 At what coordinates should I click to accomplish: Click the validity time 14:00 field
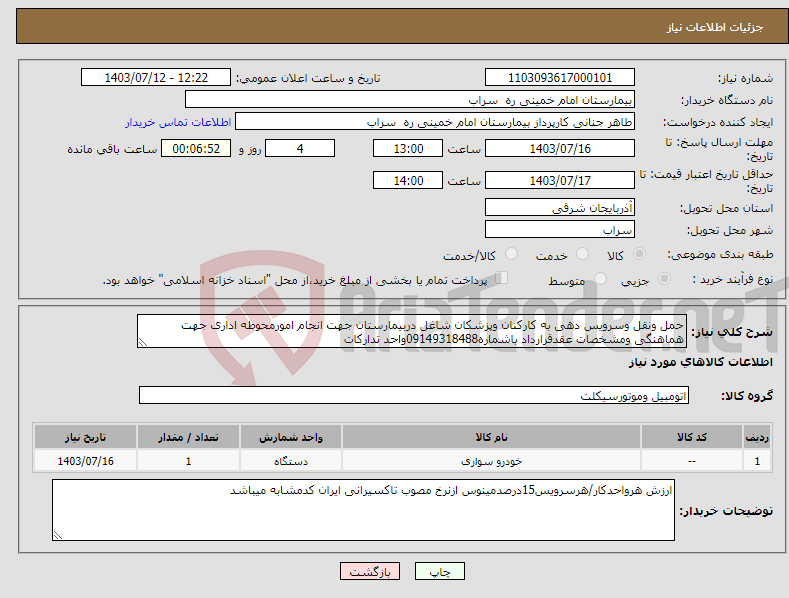click(x=408, y=180)
